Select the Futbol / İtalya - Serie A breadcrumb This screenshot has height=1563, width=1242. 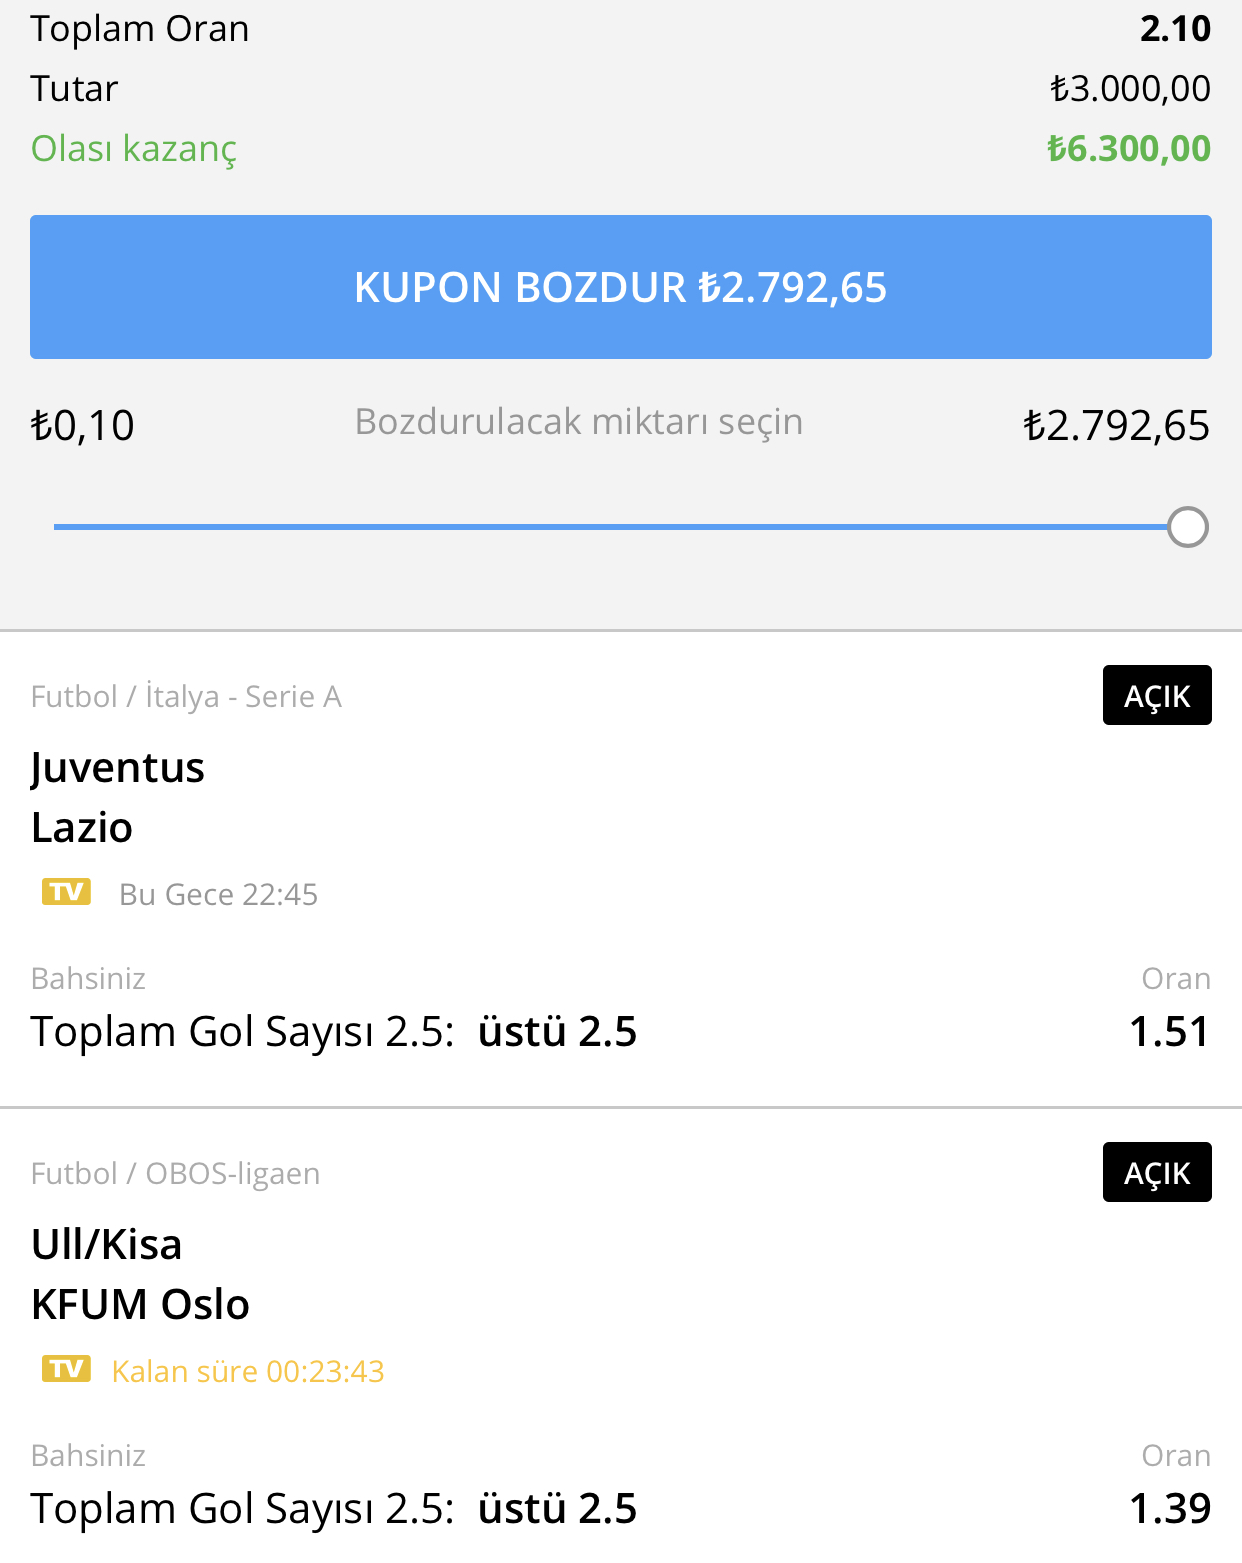pos(186,696)
